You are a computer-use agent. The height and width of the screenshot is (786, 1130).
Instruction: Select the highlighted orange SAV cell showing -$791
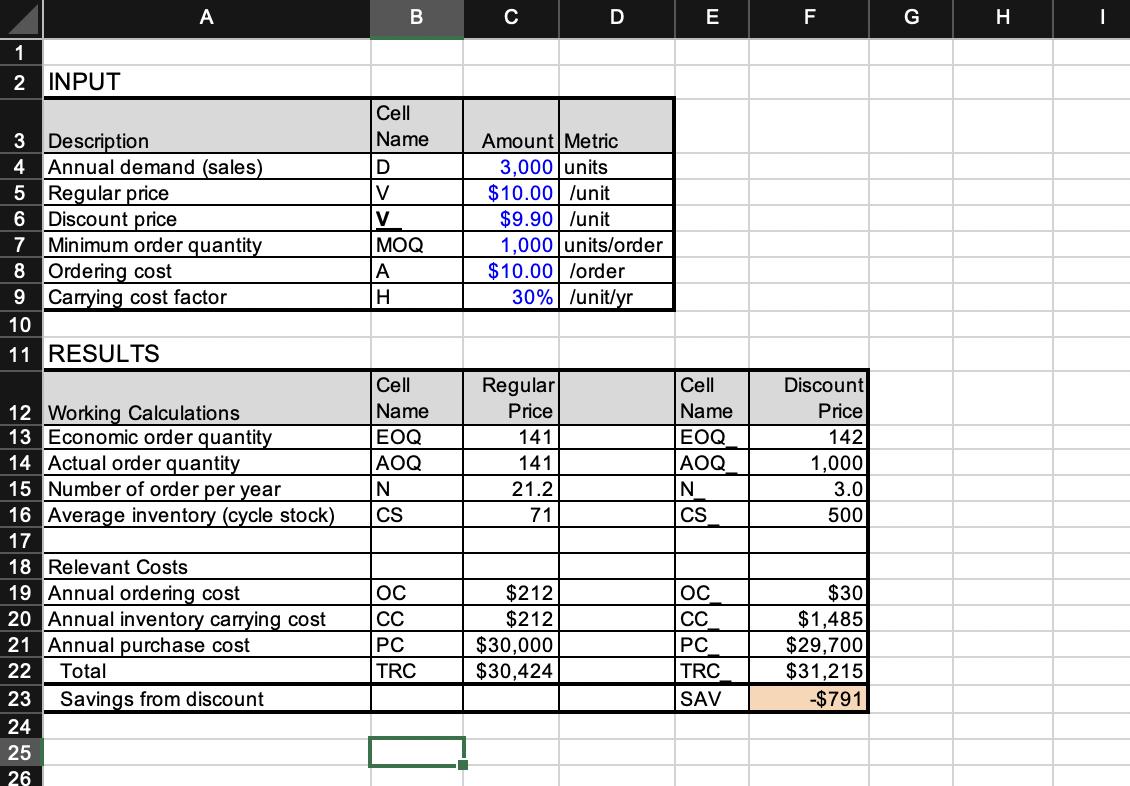click(x=808, y=698)
